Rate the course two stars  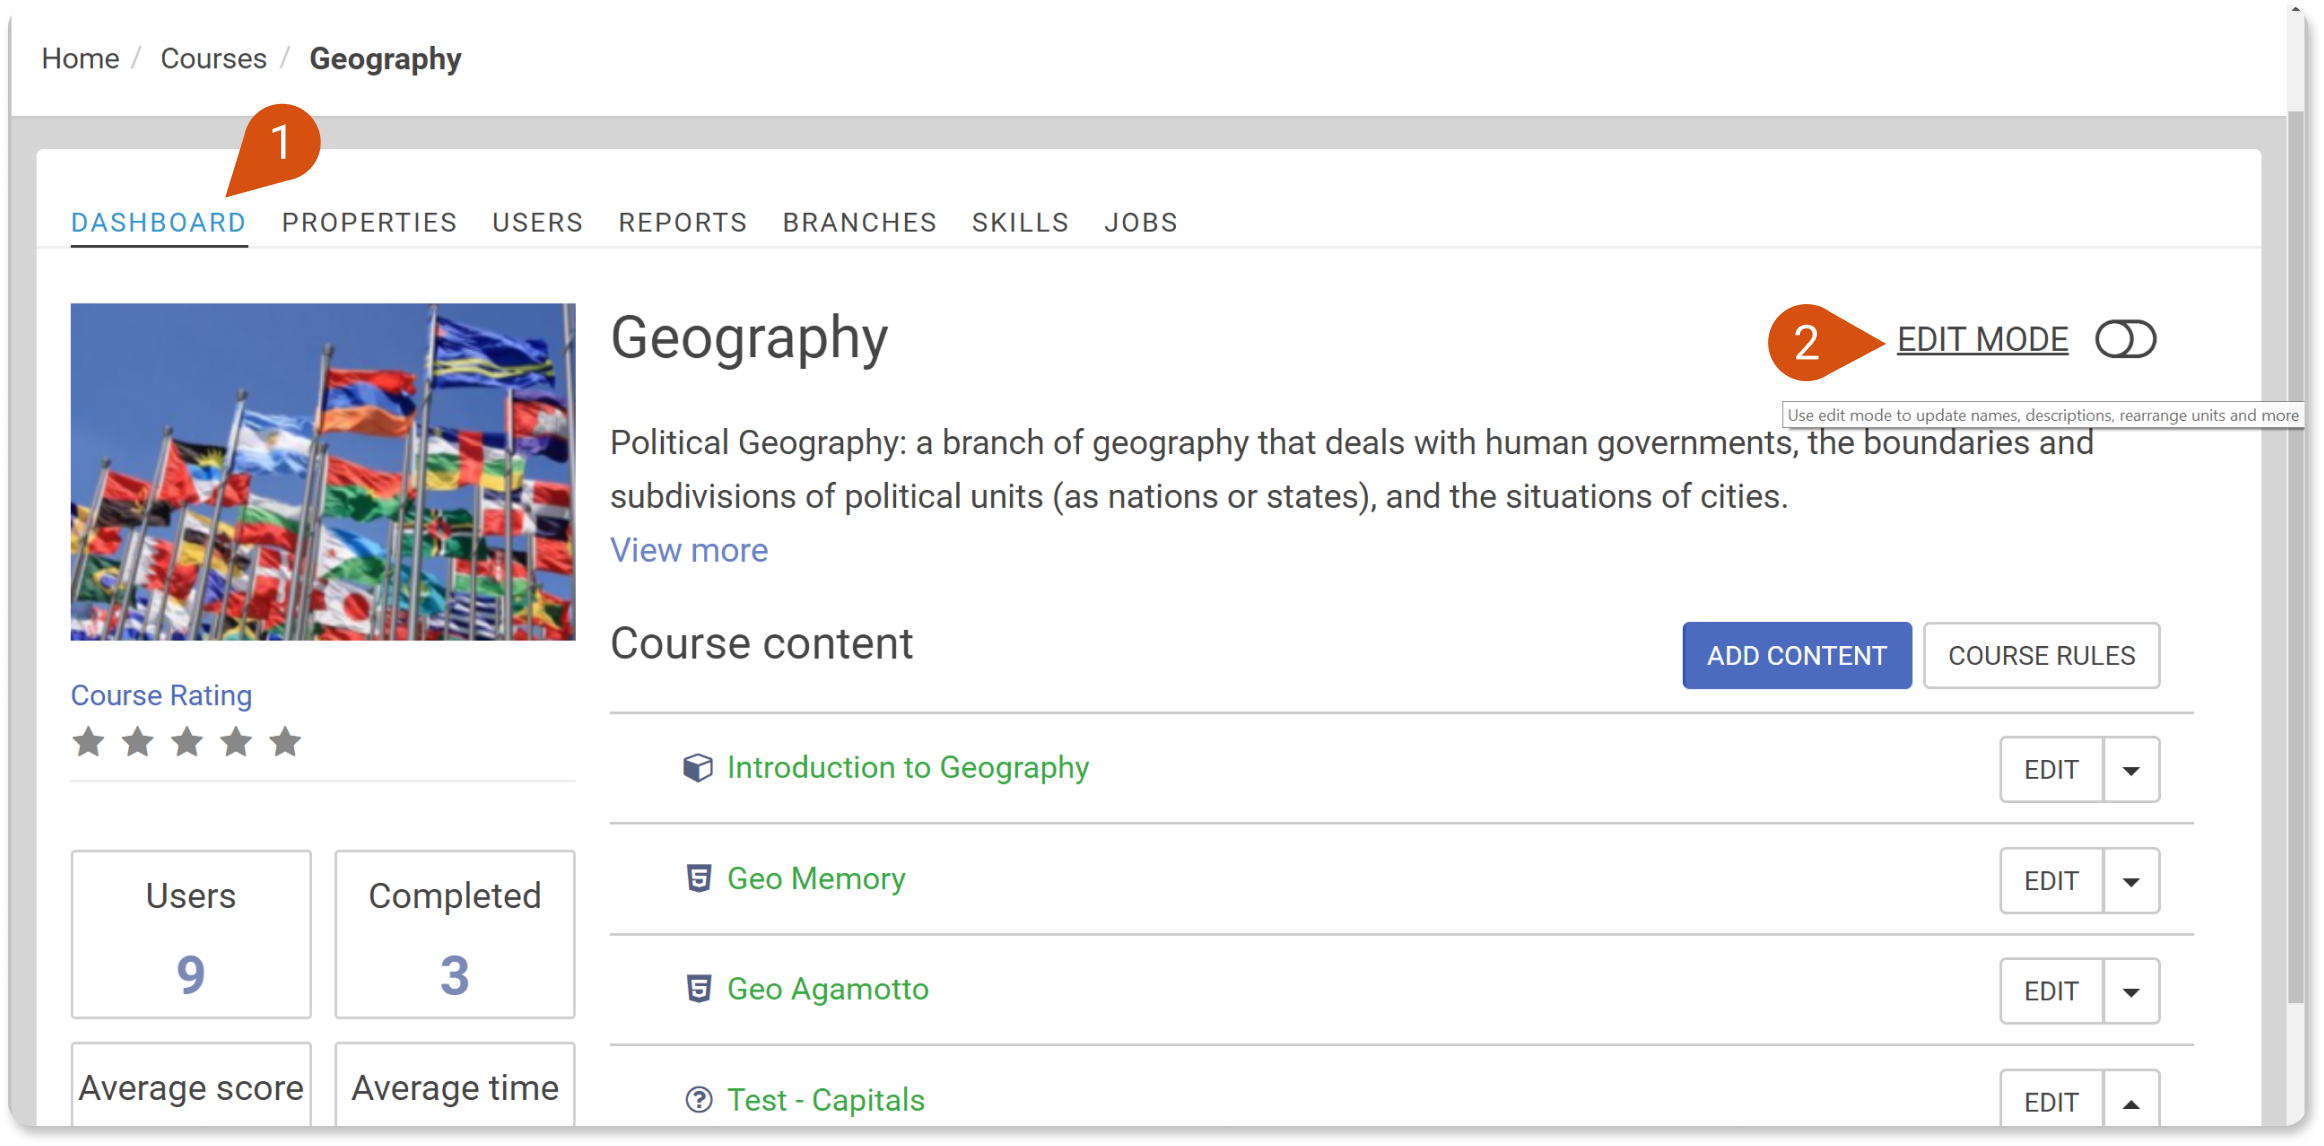pos(138,742)
